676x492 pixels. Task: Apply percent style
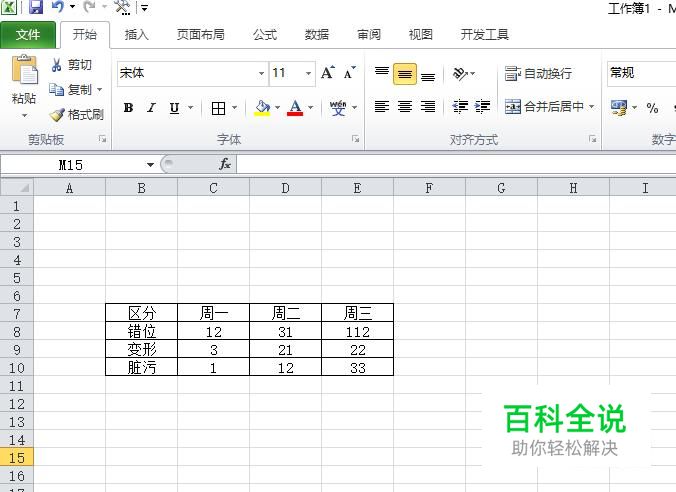(x=652, y=108)
